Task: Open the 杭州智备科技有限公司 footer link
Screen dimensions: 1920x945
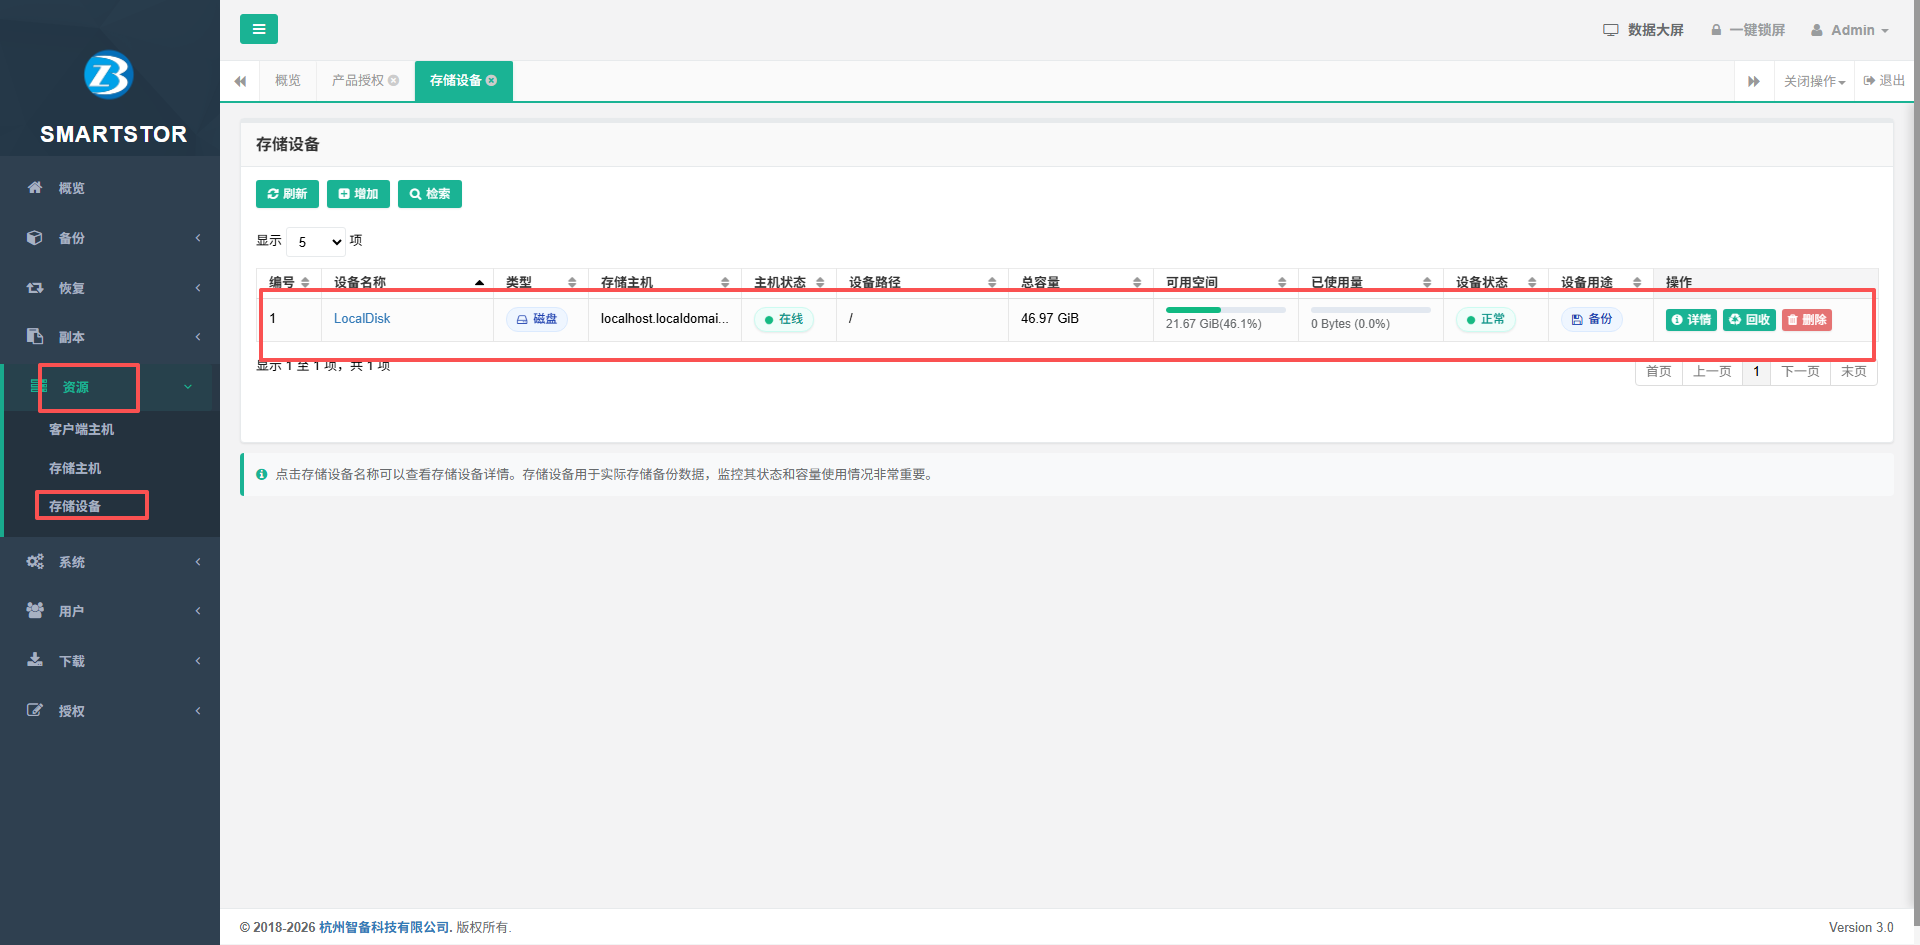Action: [x=385, y=927]
